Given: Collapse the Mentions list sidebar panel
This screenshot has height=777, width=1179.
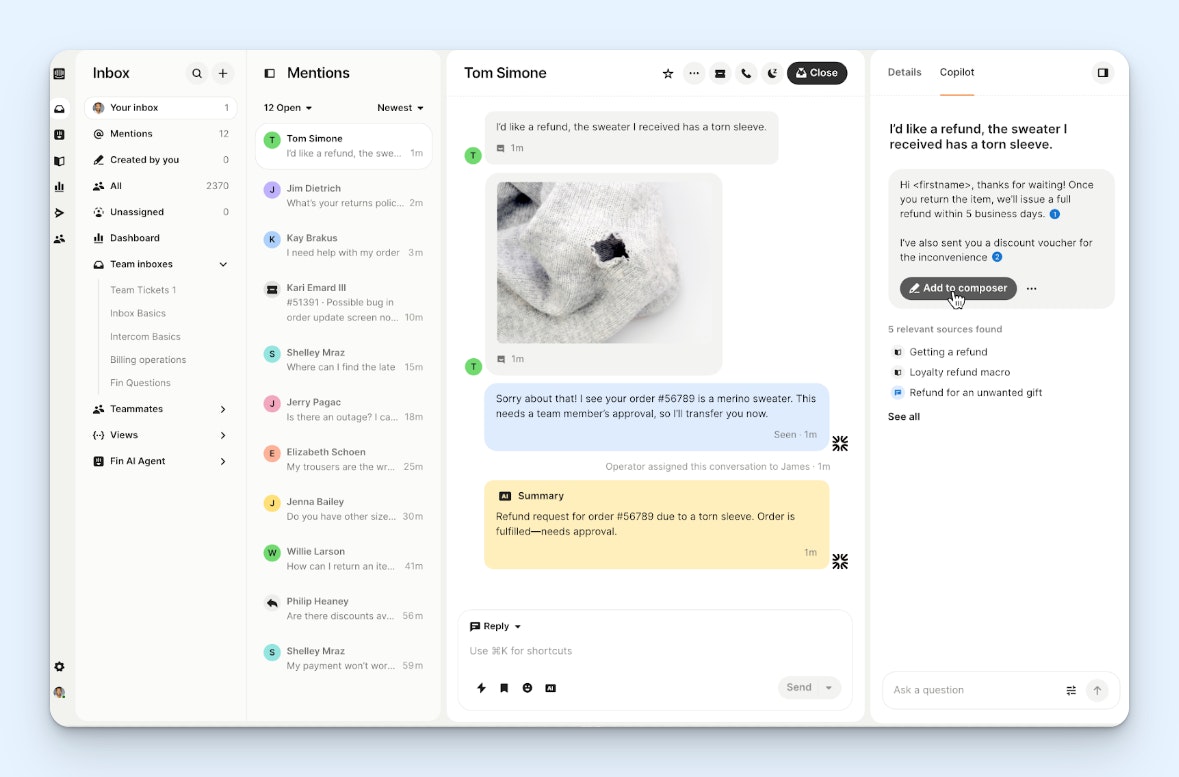Looking at the screenshot, I should click(x=269, y=73).
